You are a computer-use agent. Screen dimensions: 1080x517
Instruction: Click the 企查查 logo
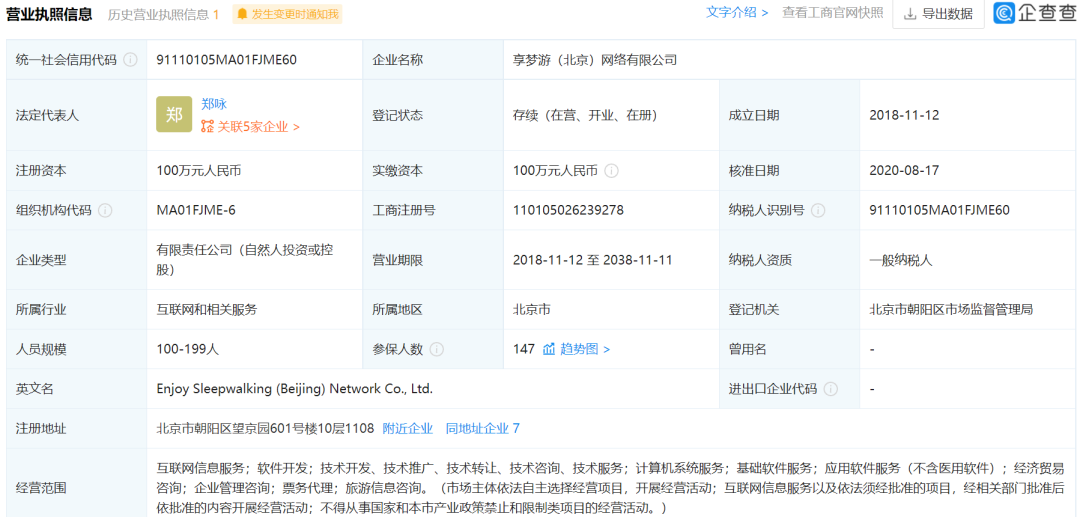[1033, 13]
